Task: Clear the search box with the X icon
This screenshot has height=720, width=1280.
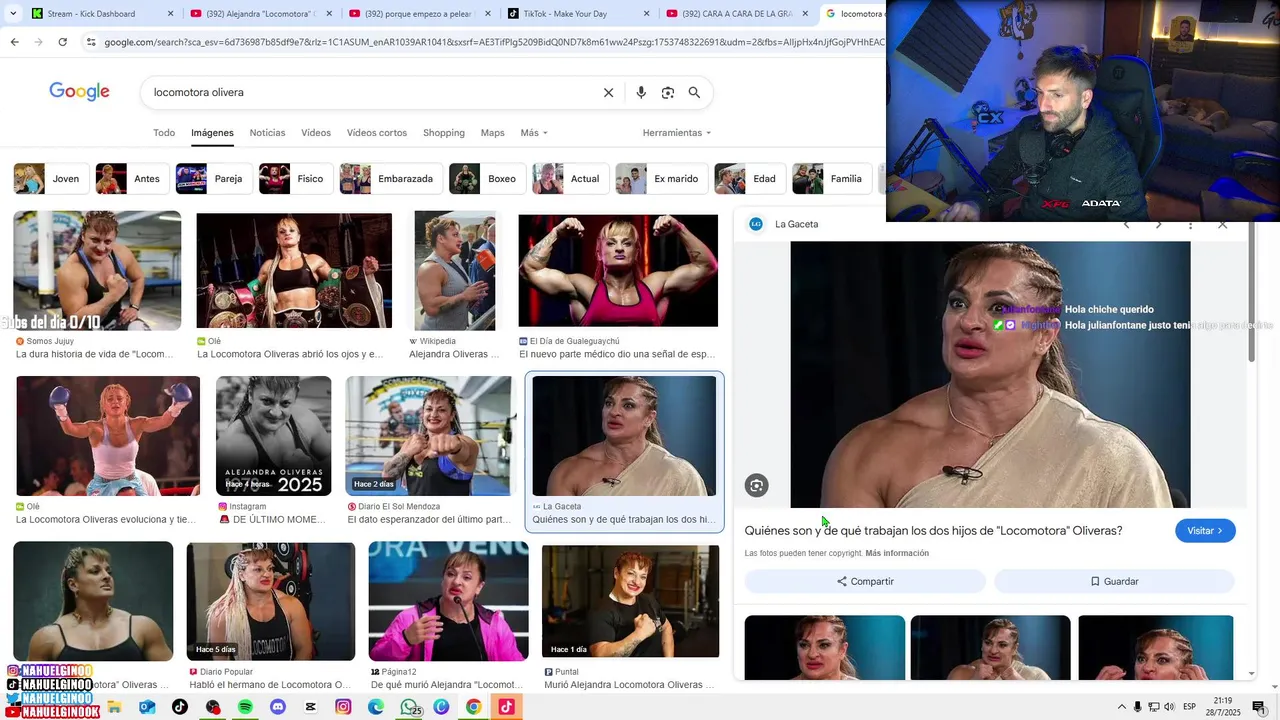Action: click(608, 93)
